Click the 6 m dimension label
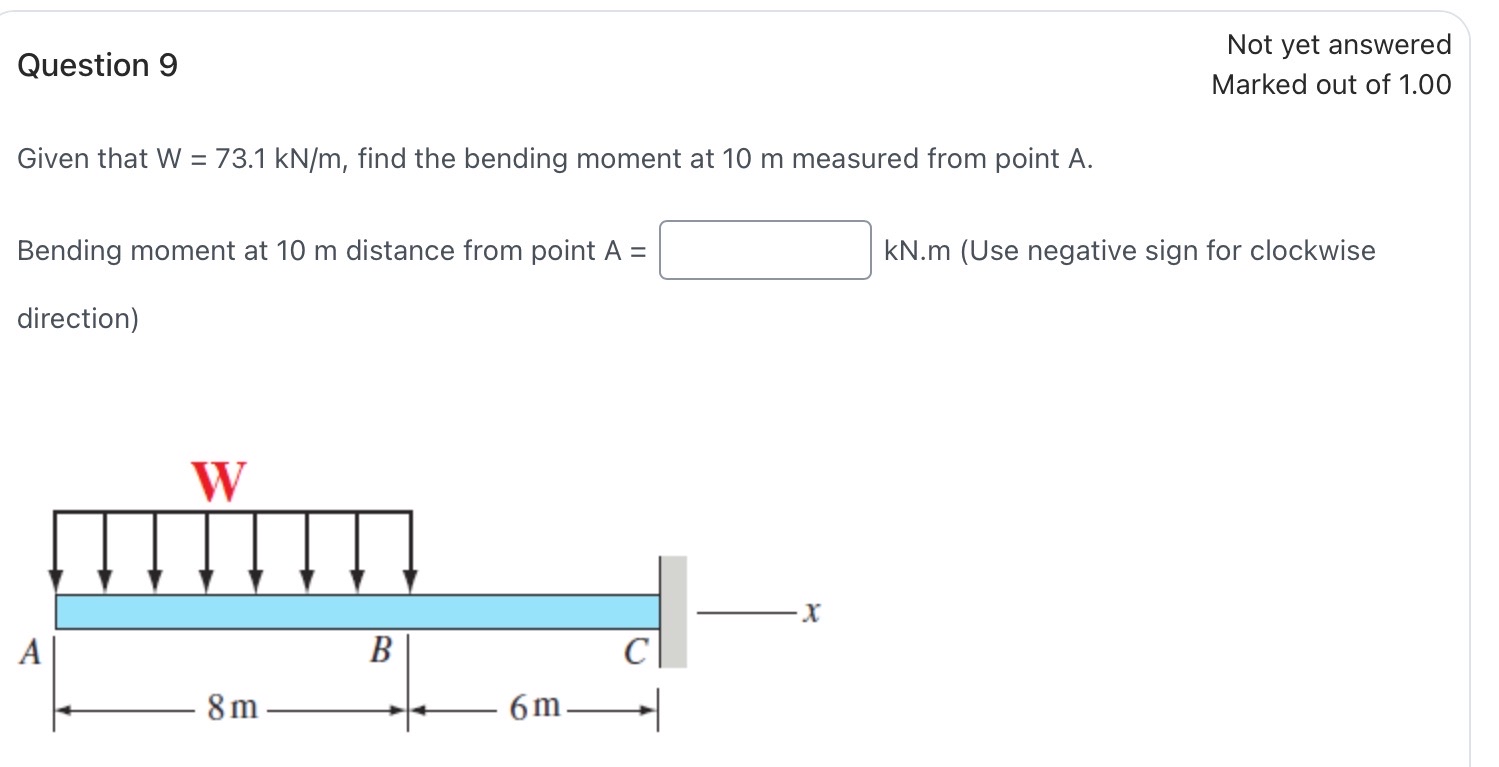Image resolution: width=1499 pixels, height=767 pixels. coord(537,708)
